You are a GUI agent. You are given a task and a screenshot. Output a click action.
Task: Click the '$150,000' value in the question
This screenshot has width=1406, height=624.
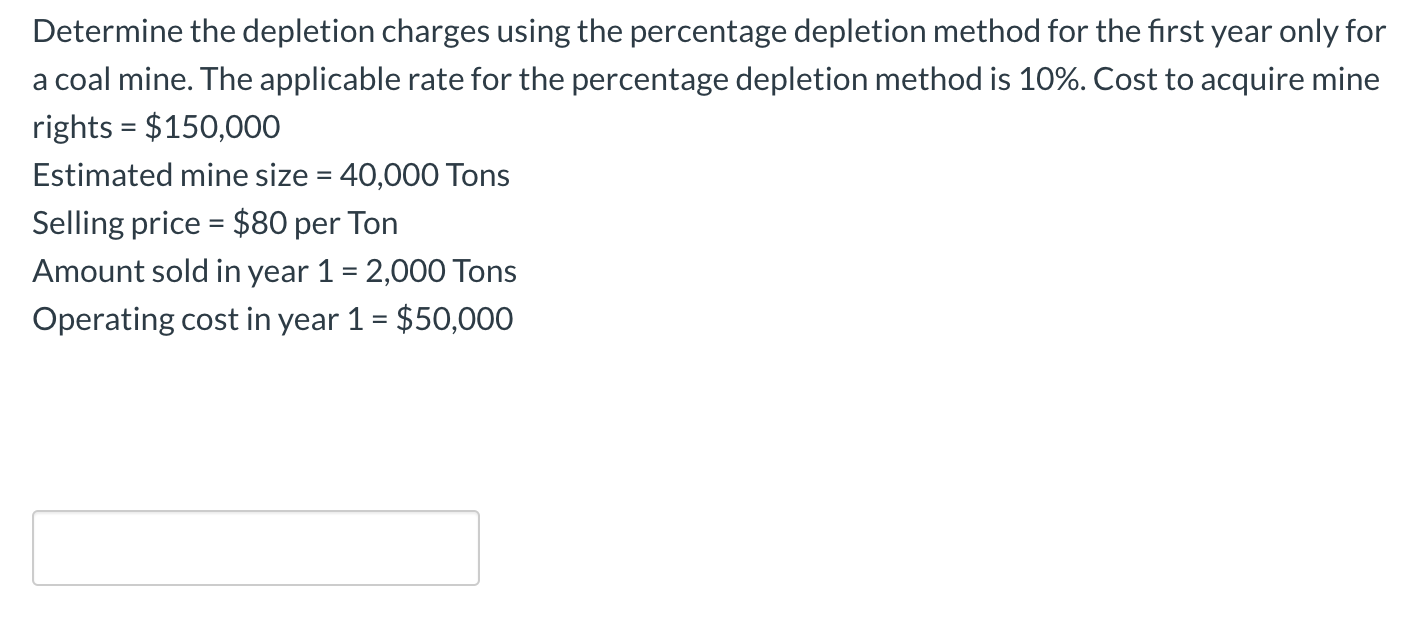pyautogui.click(x=212, y=126)
